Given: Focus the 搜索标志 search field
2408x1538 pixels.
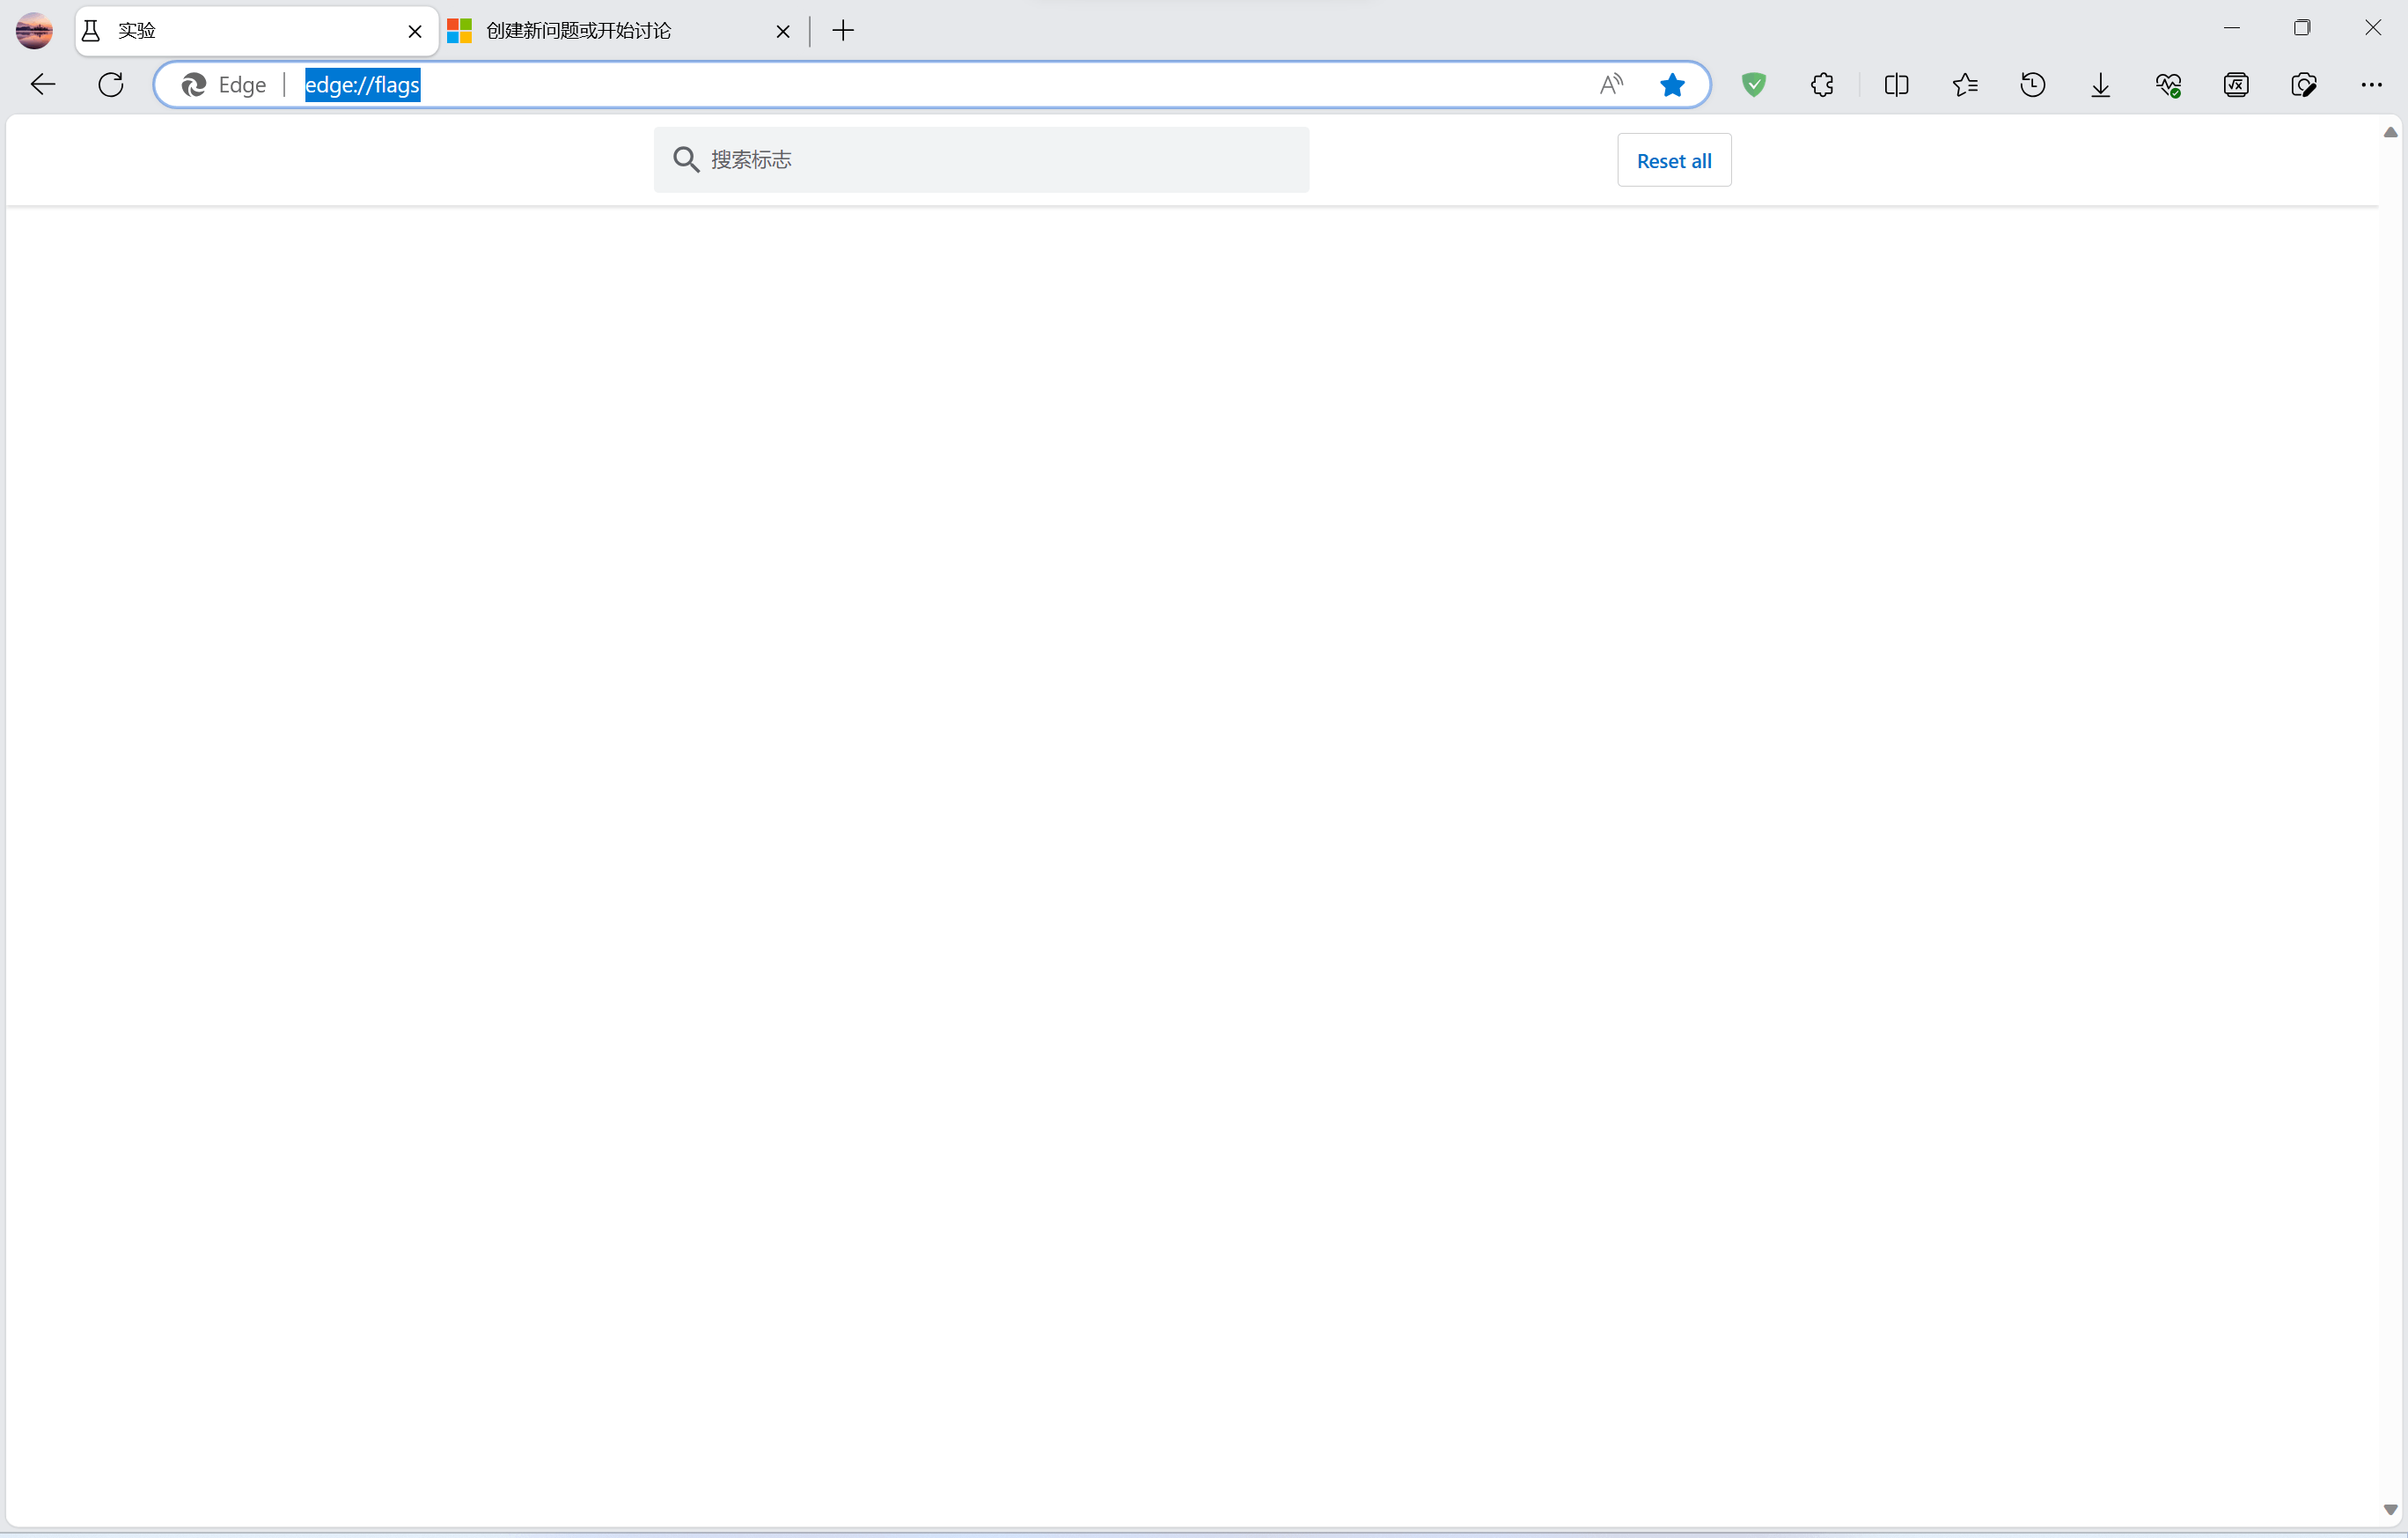Looking at the screenshot, I should [x=981, y=160].
